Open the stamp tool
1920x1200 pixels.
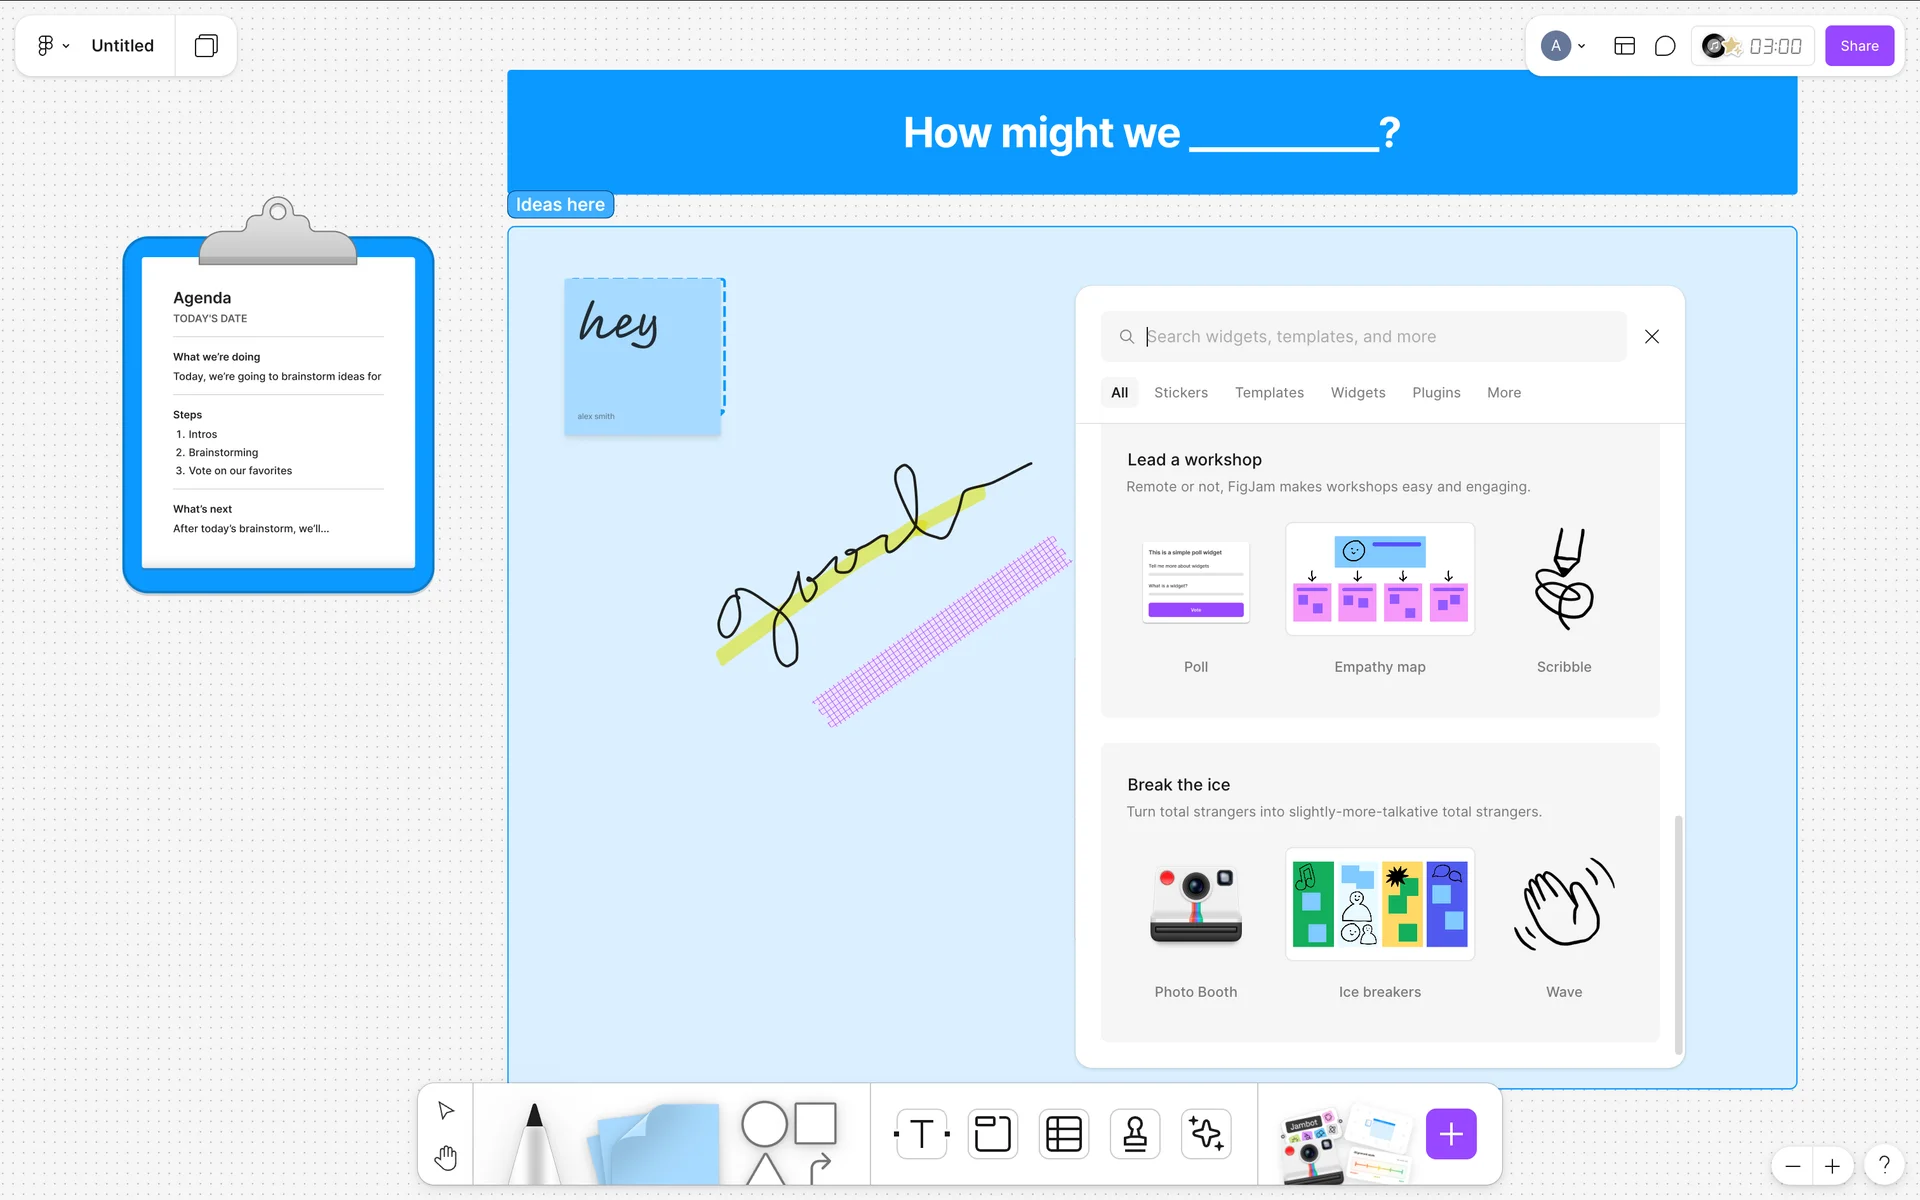1135,1134
